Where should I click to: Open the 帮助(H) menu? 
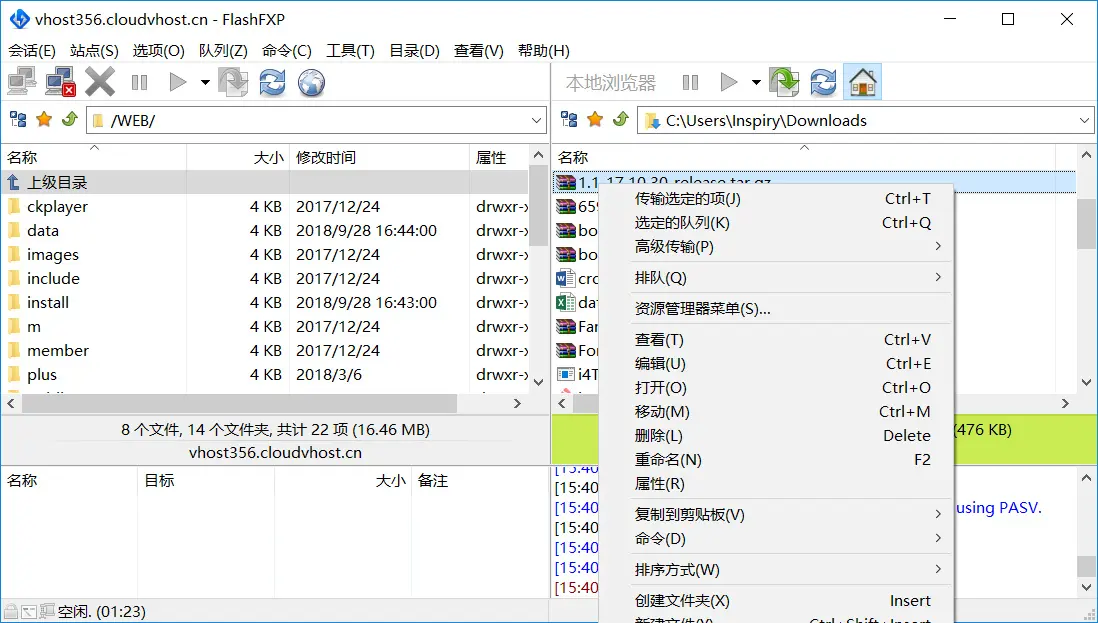click(544, 50)
